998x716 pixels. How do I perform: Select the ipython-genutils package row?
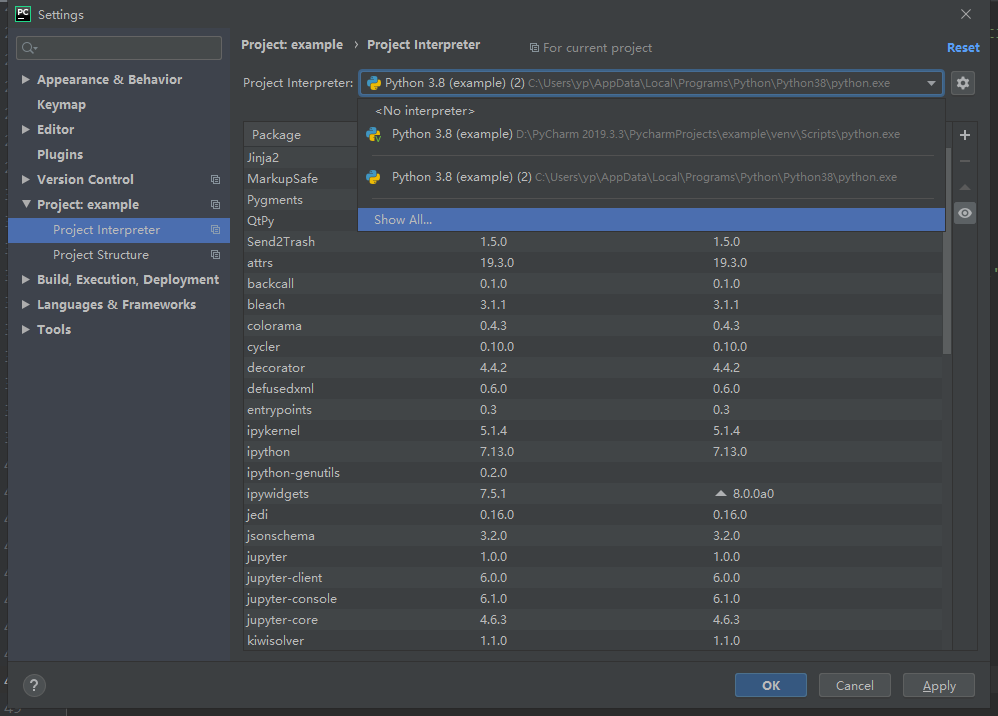point(593,473)
